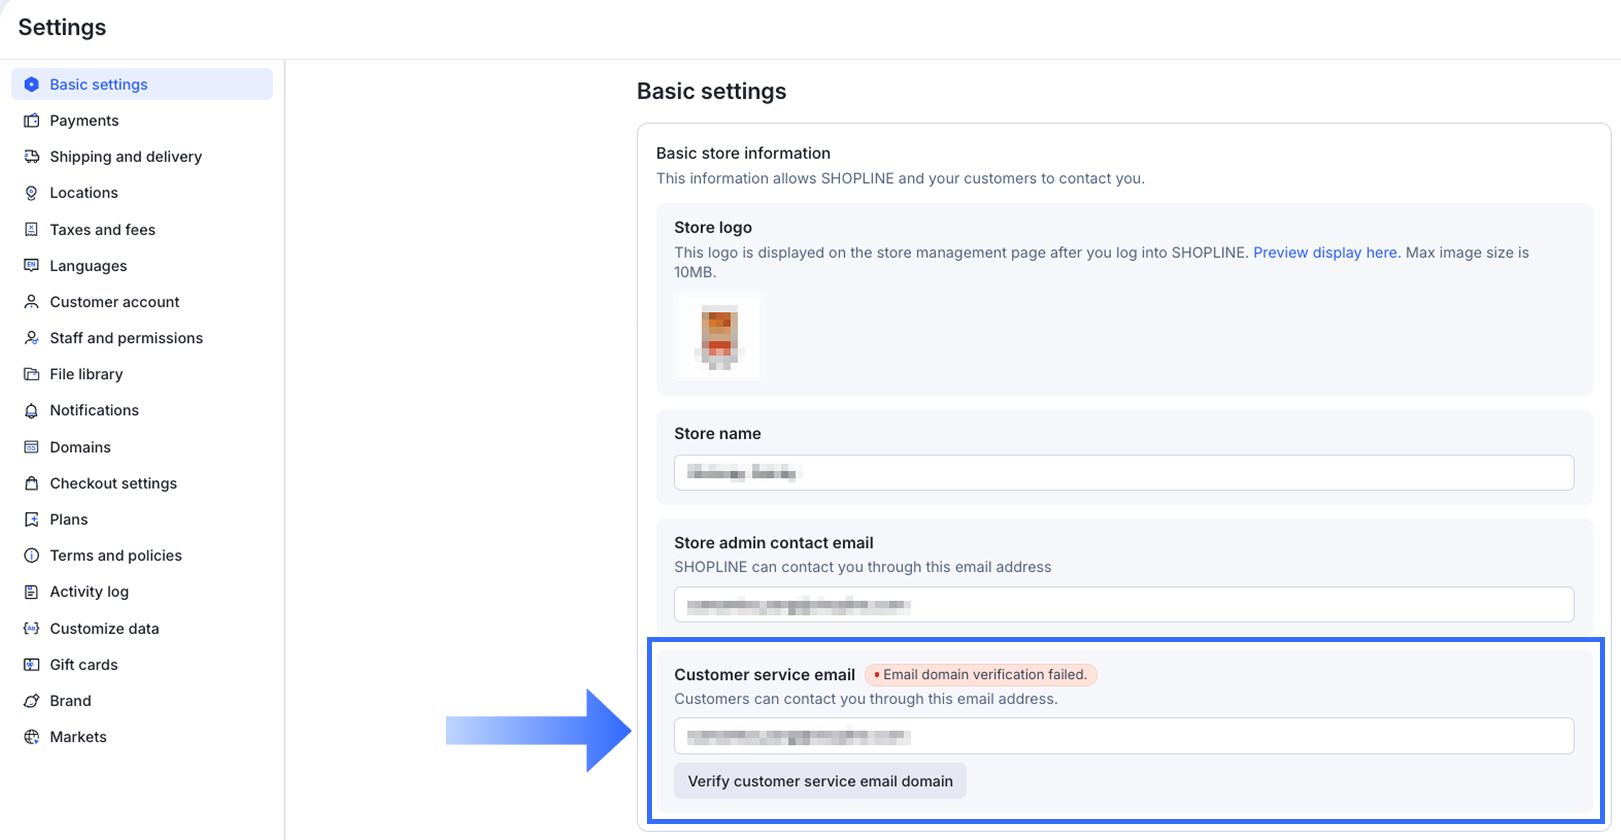Viewport: 1621px width, 840px height.
Task: Click the Shipping and delivery truck icon
Action: coord(31,157)
